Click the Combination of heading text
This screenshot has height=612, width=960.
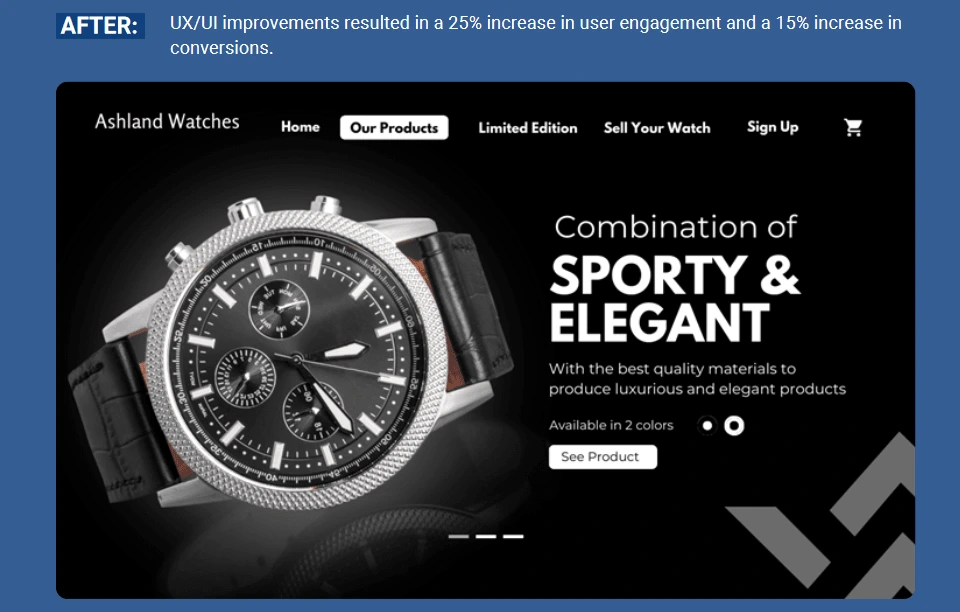click(675, 227)
